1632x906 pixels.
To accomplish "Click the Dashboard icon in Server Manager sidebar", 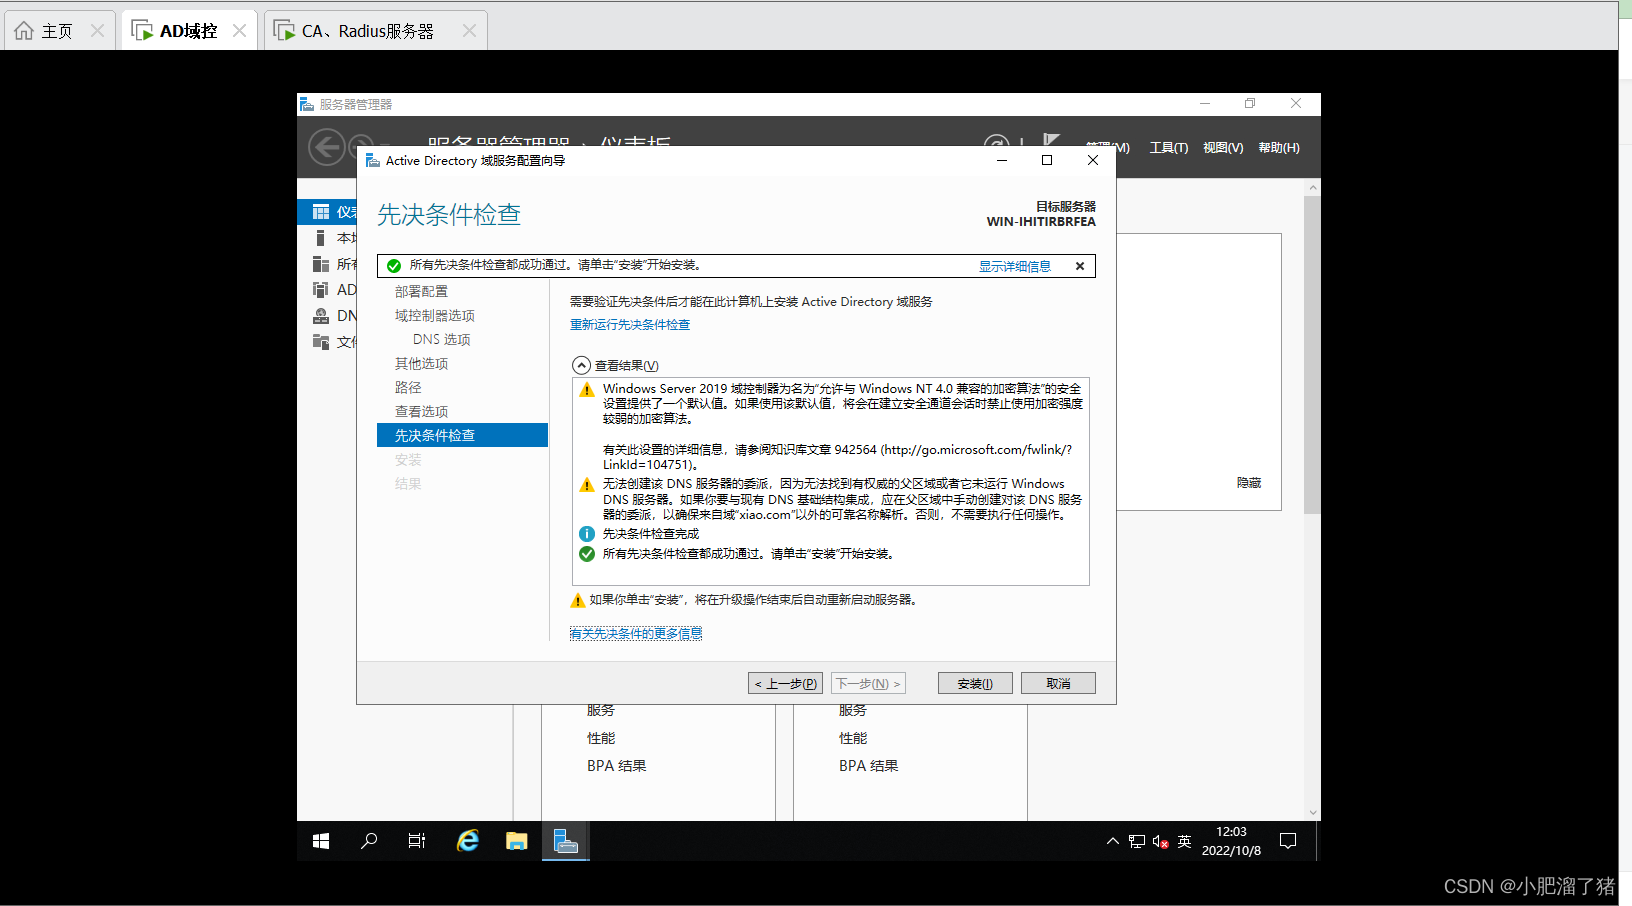I will tap(321, 212).
